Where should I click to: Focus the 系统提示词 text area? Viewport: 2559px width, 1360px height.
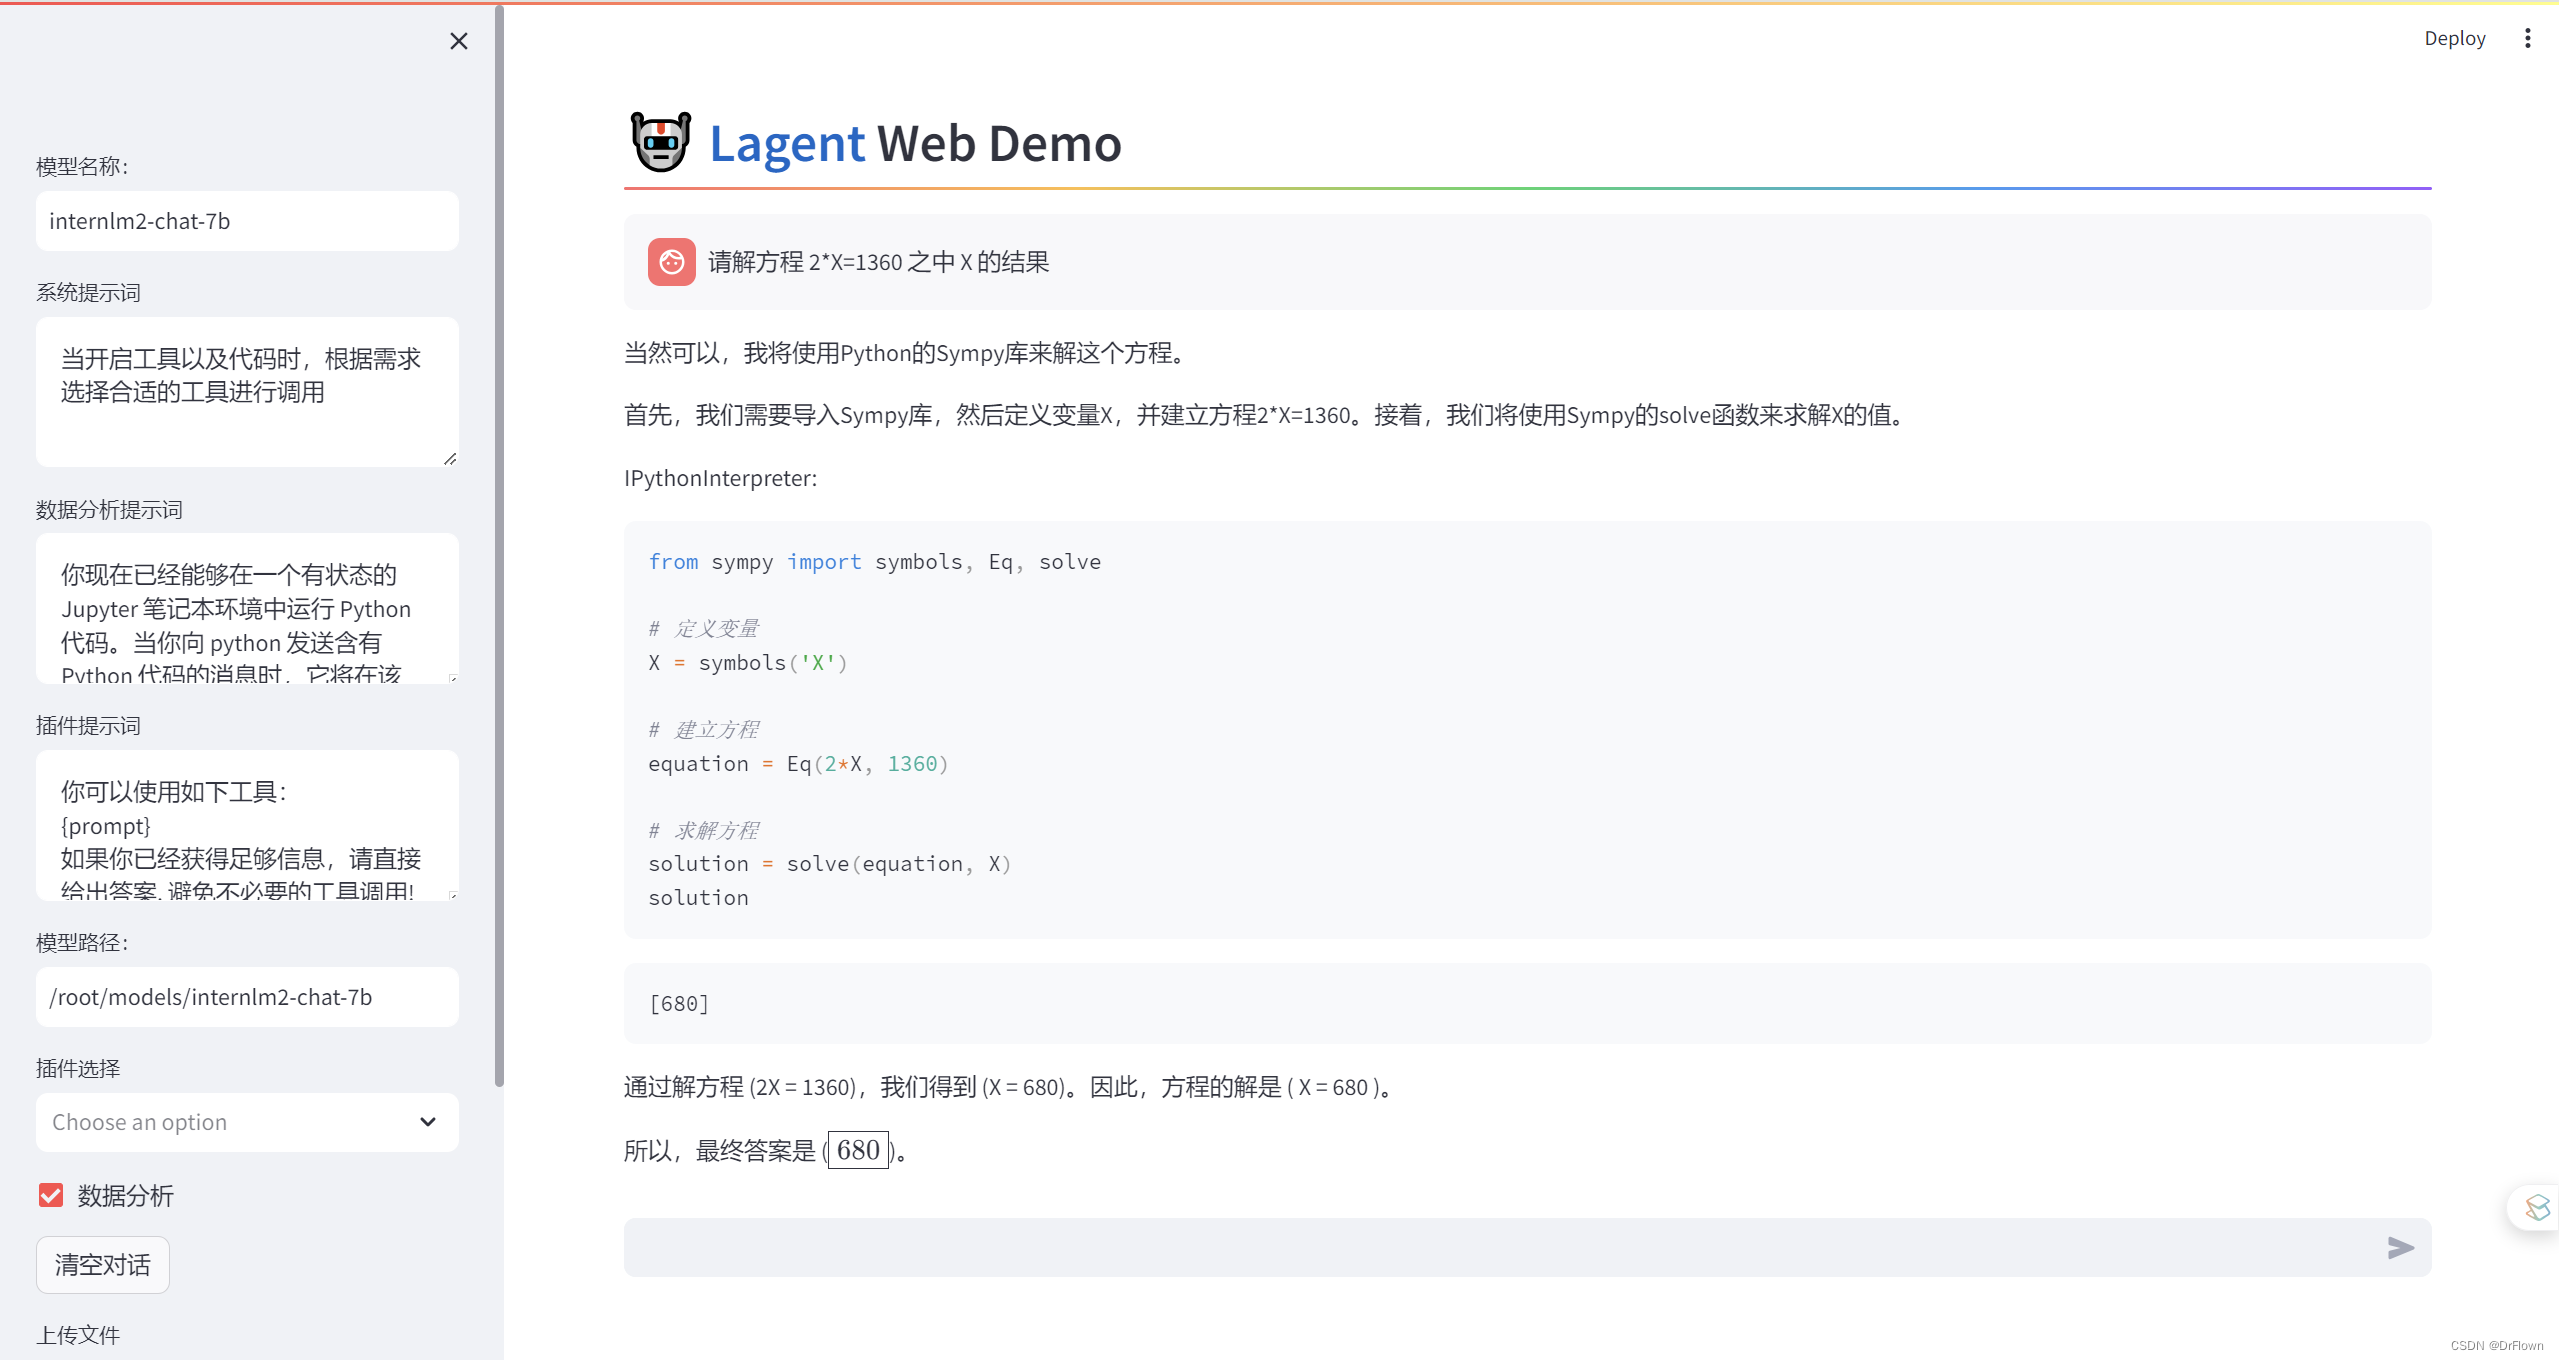247,392
